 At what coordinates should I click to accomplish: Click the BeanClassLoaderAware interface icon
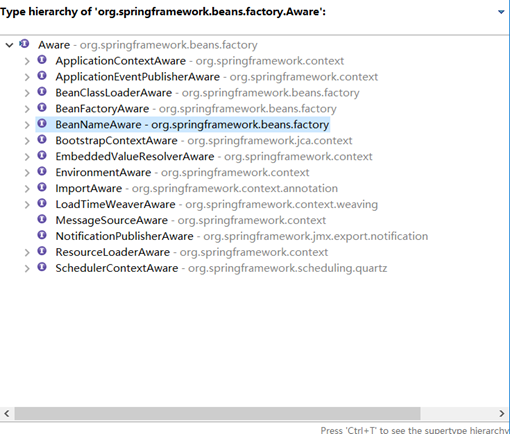(x=42, y=91)
